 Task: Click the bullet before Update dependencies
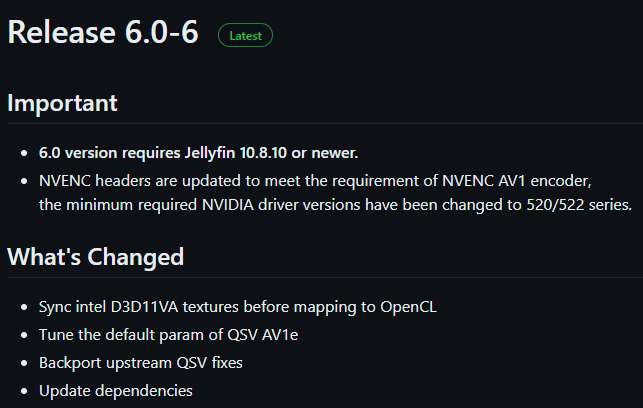[24, 391]
